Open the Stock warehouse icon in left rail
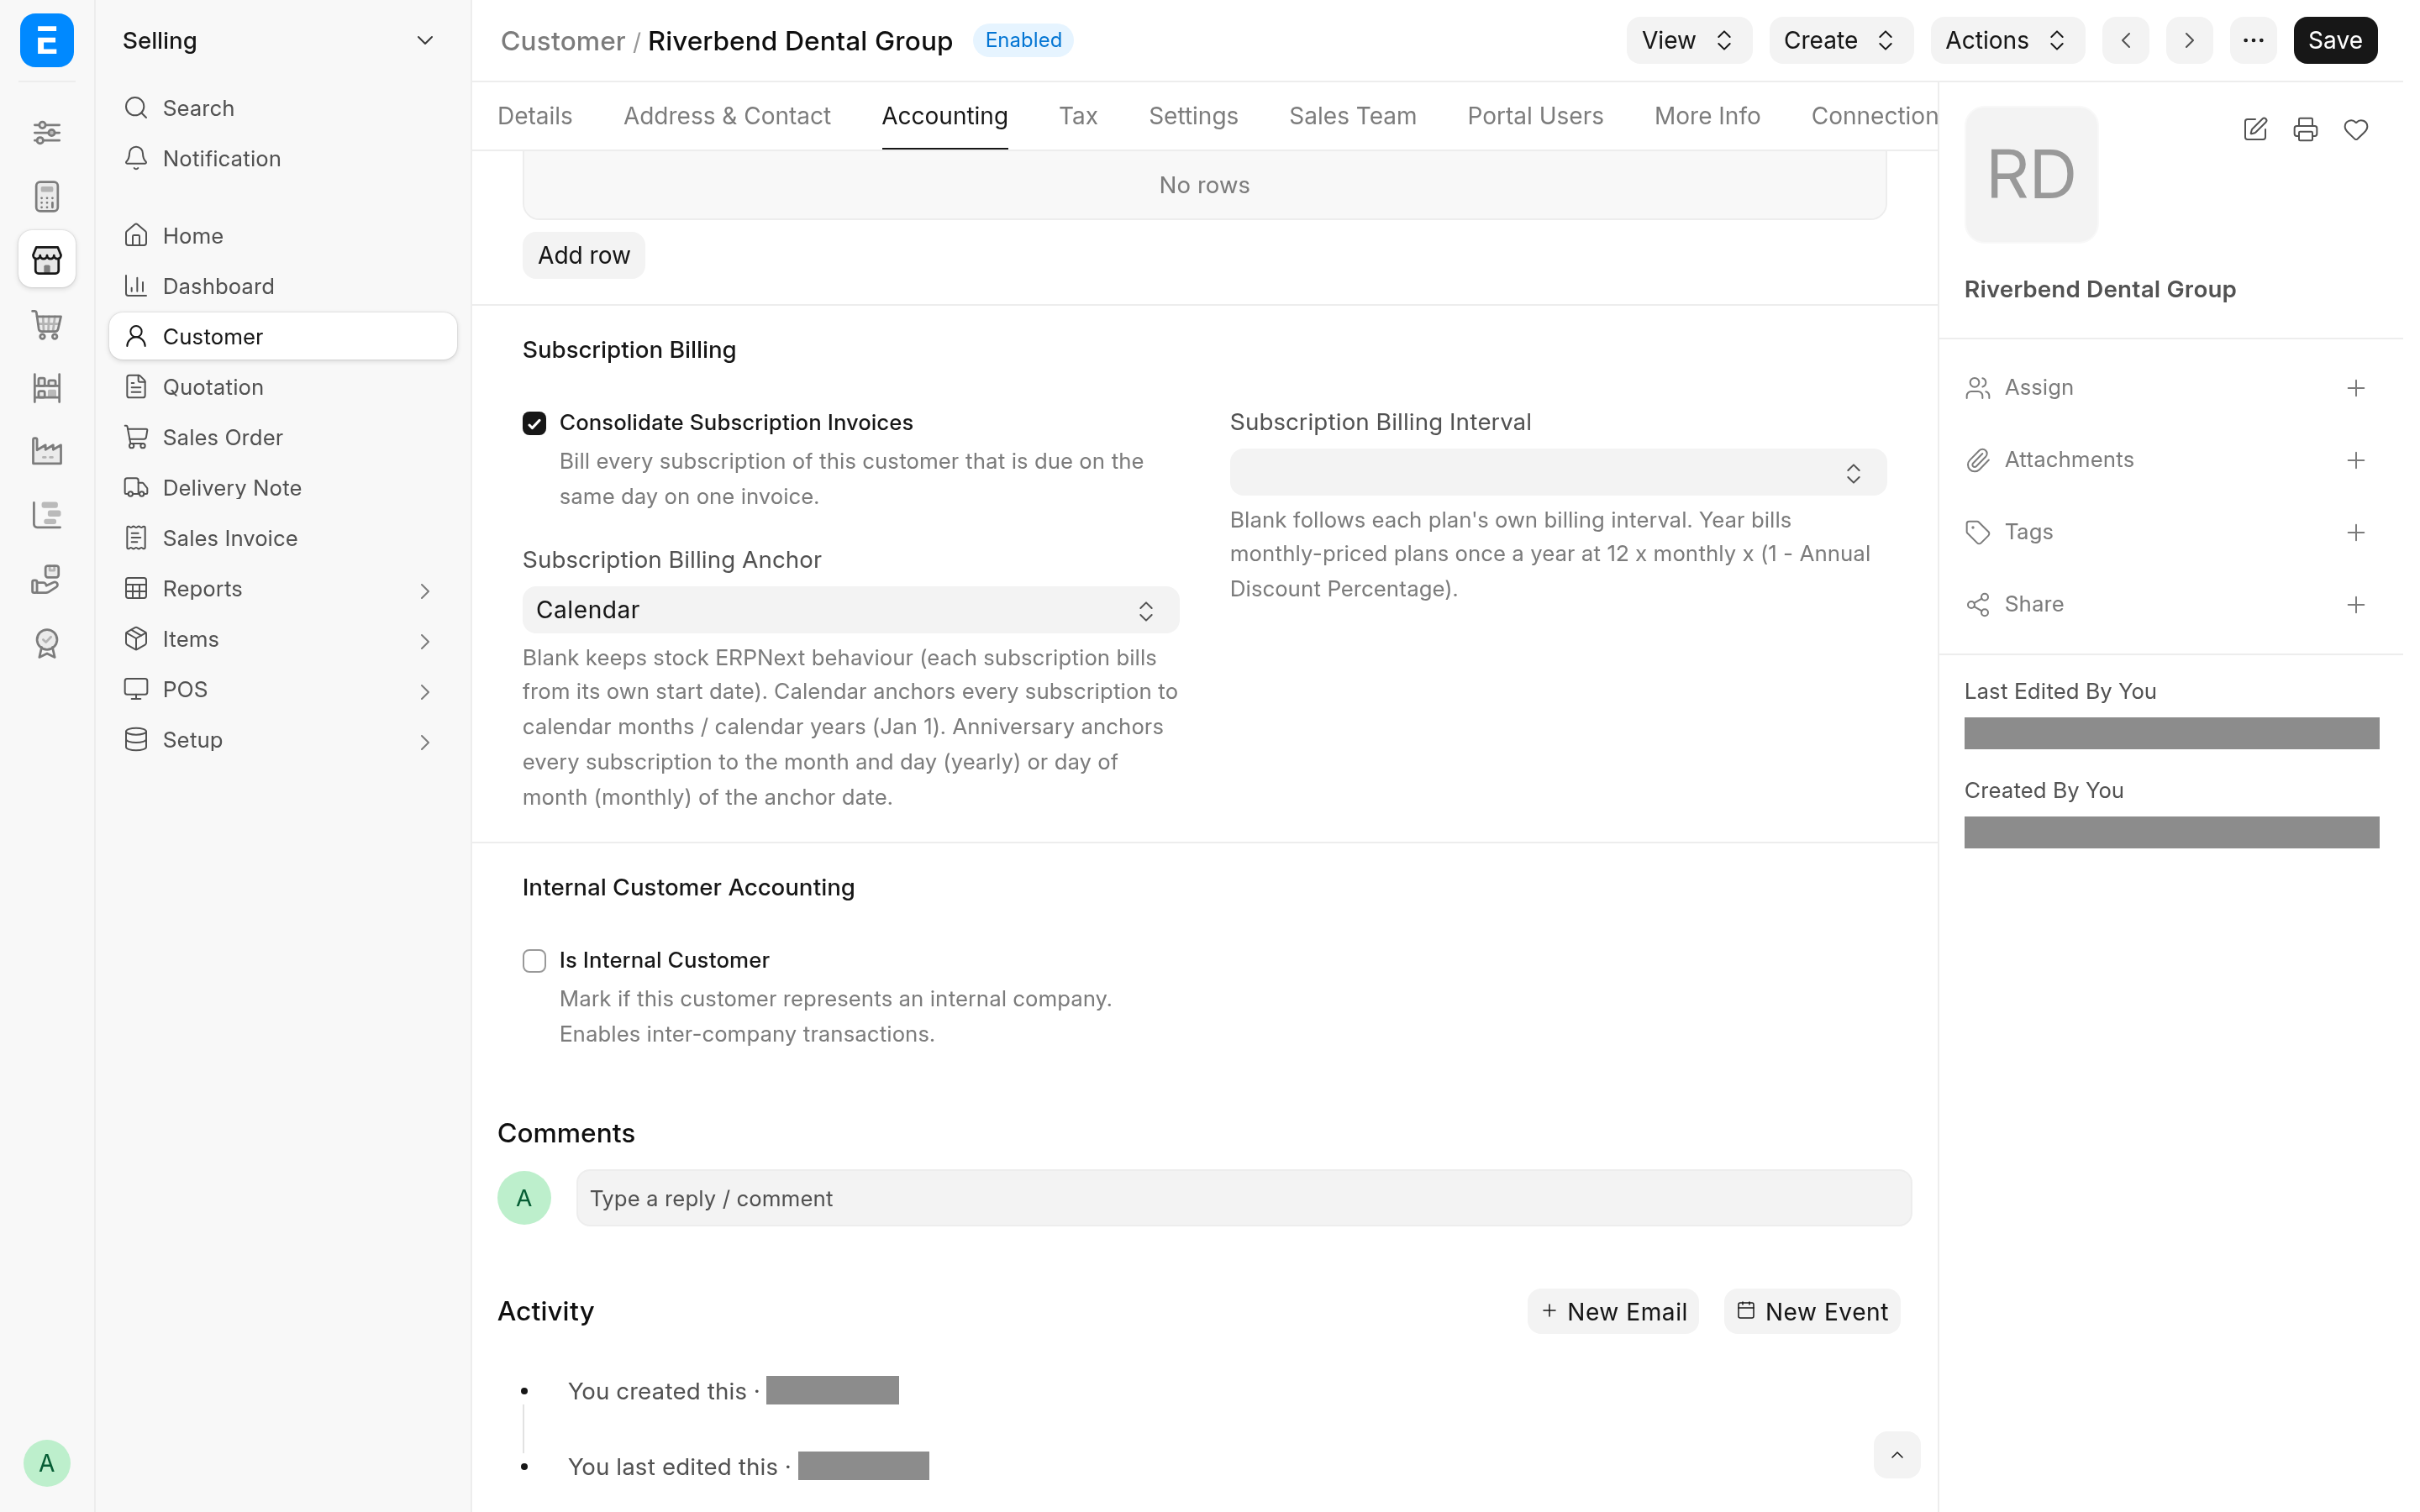 pos(47,388)
